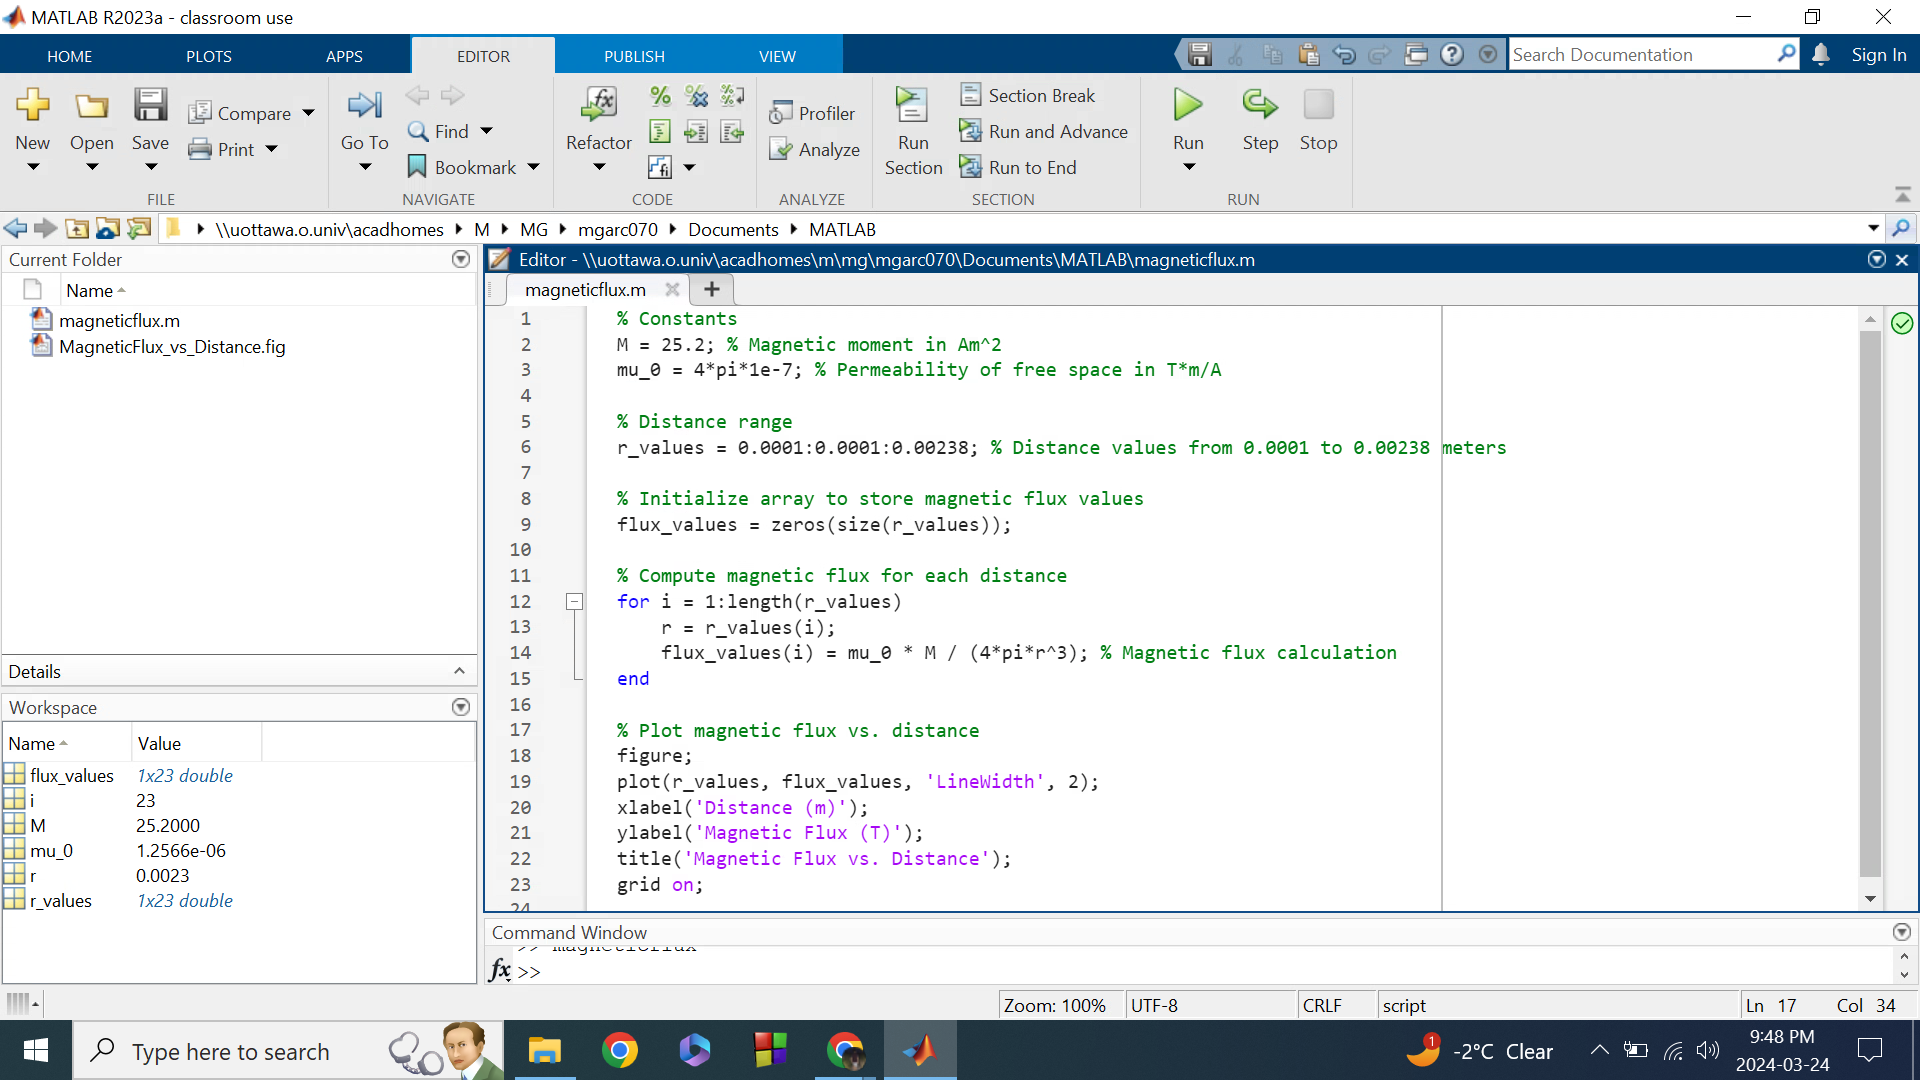This screenshot has height=1080, width=1920.
Task: Click the wrap comments icon
Action: point(733,96)
